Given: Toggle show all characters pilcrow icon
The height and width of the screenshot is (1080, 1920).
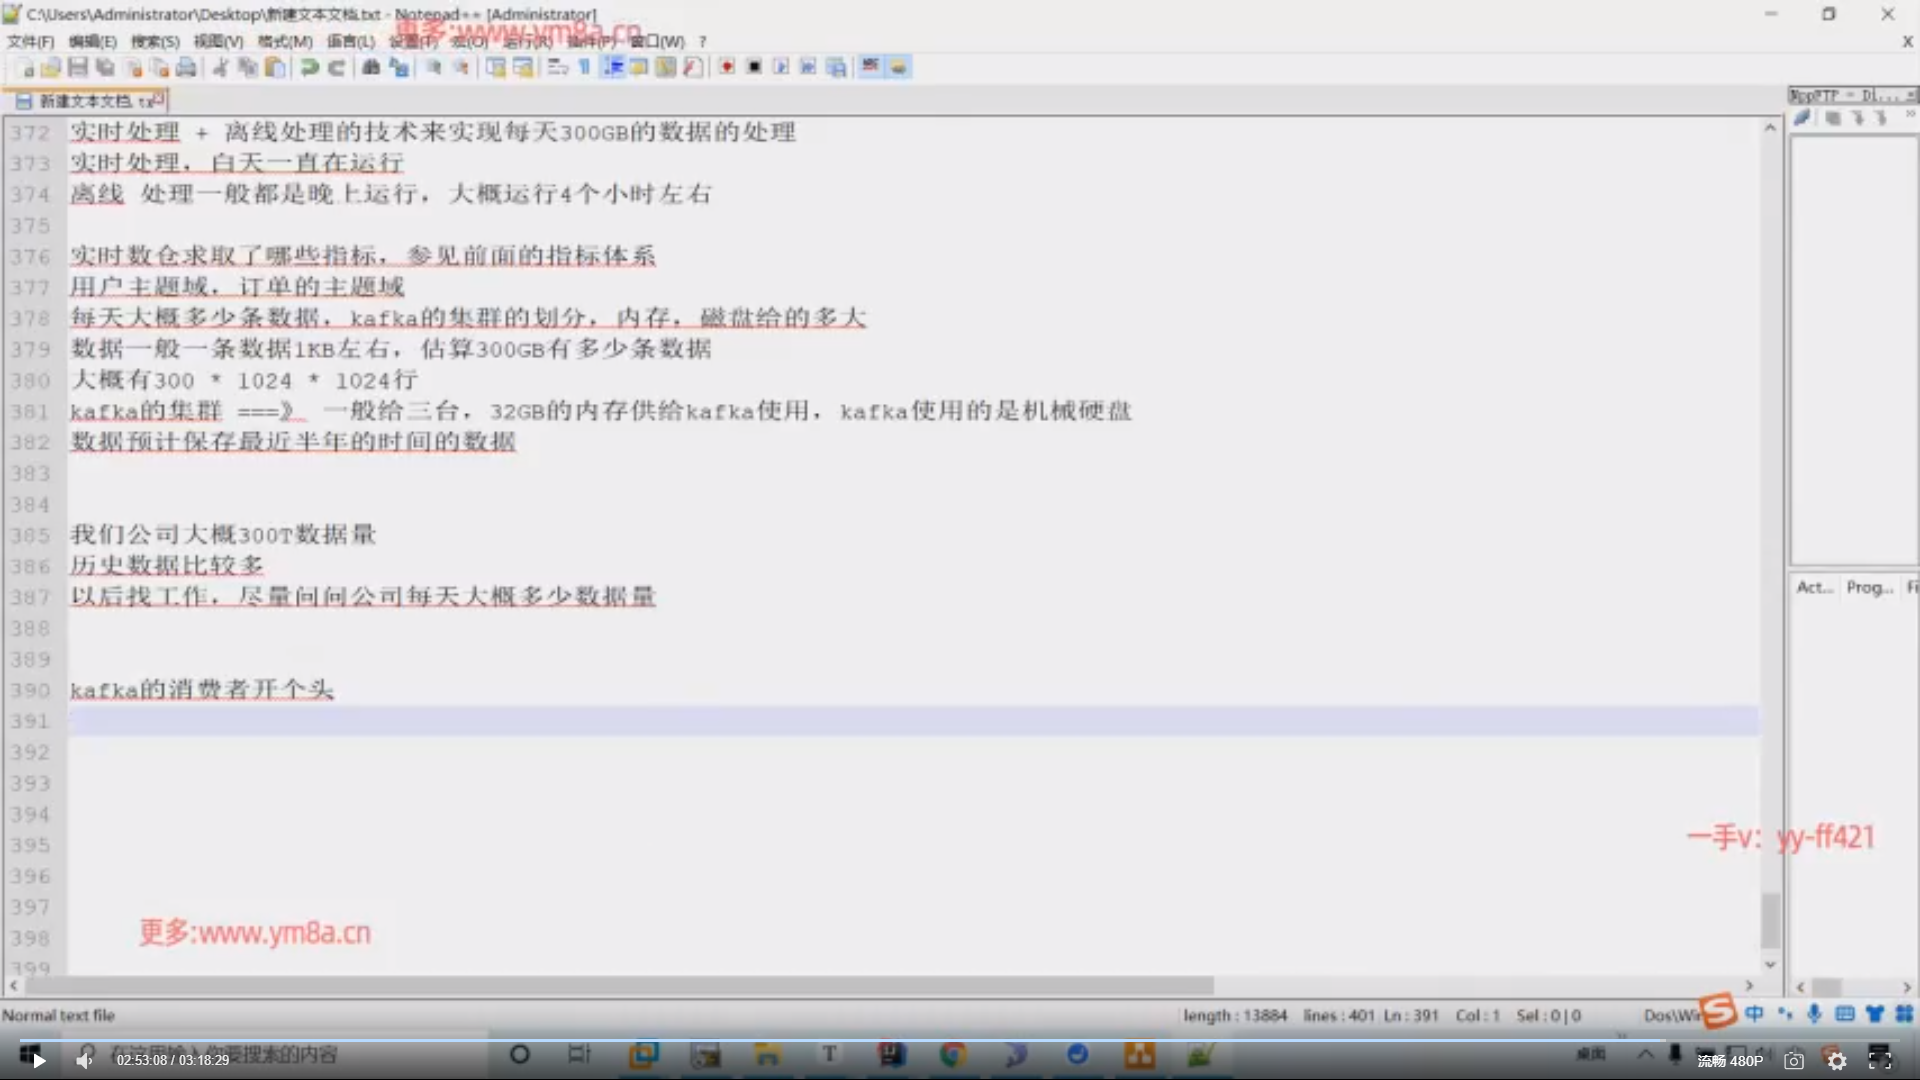Looking at the screenshot, I should [x=584, y=67].
